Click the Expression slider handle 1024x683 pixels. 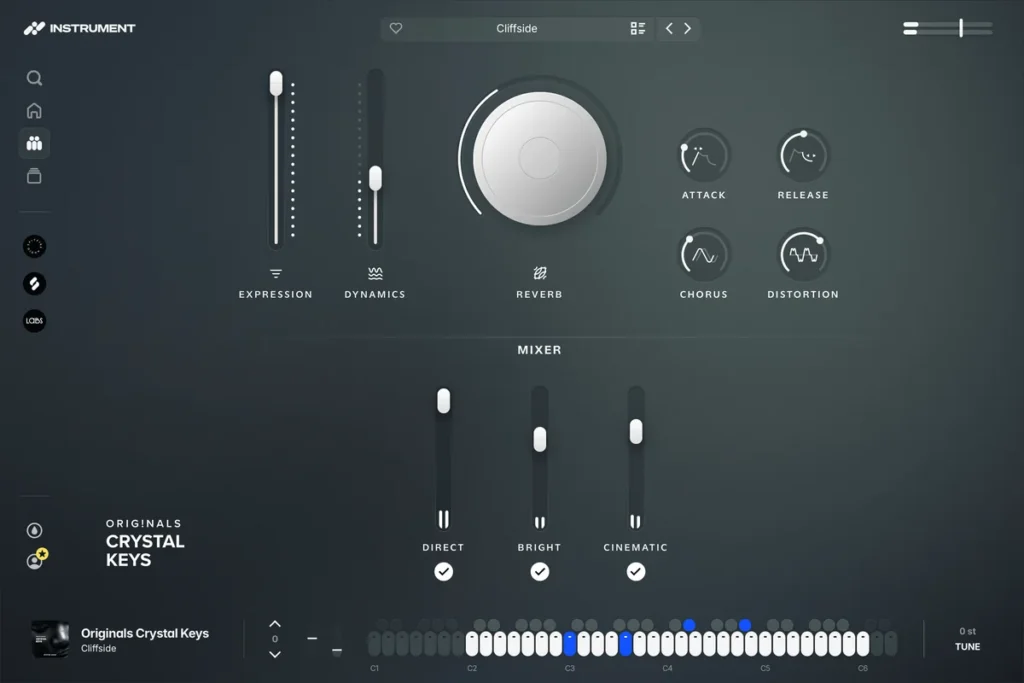tap(276, 83)
